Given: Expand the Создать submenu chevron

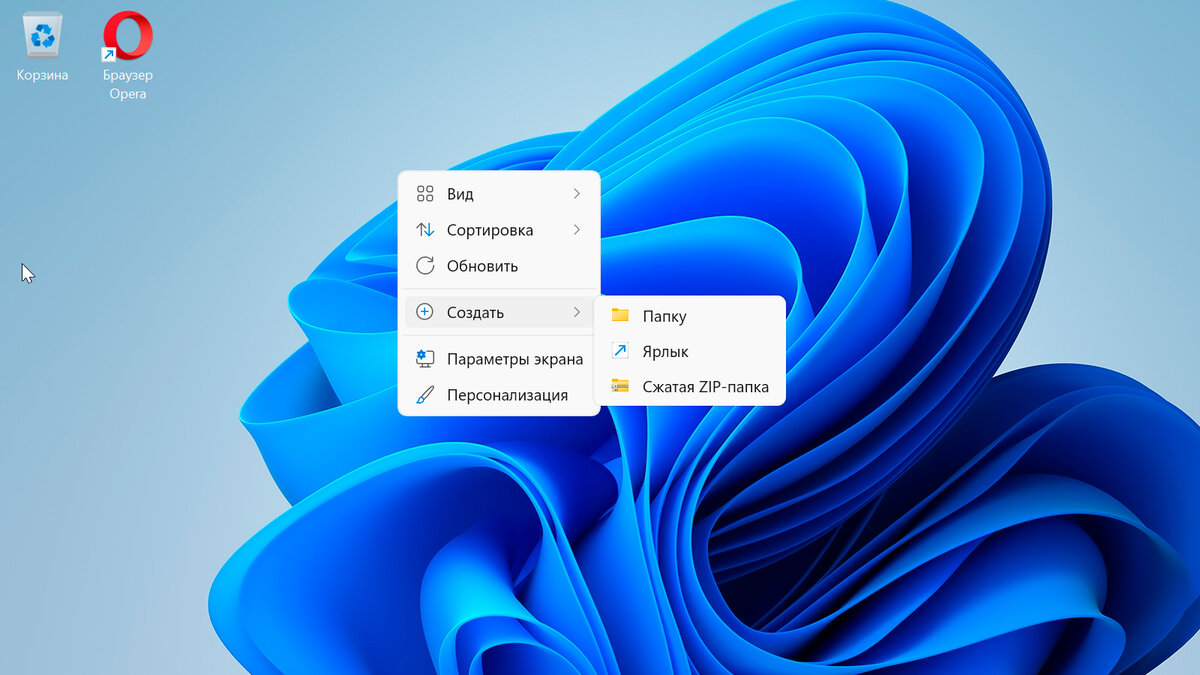Looking at the screenshot, I should 577,312.
